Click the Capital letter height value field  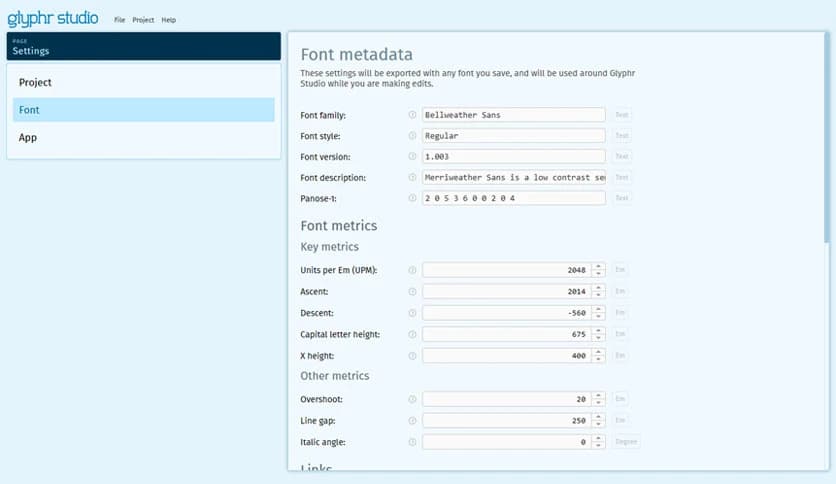pos(506,334)
